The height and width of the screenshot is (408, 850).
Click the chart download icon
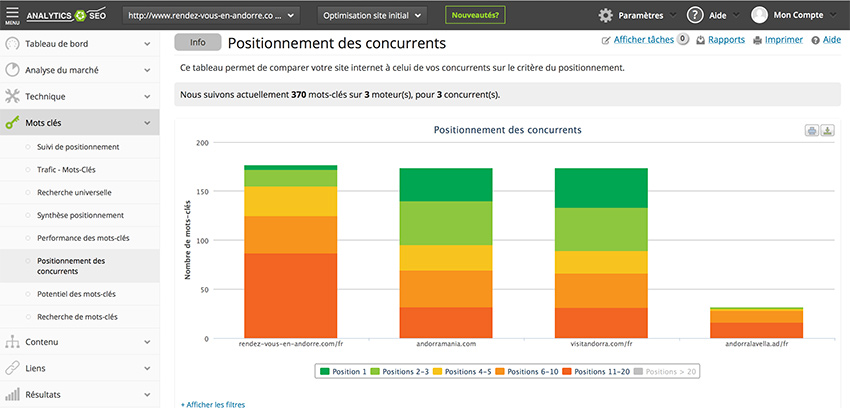[x=828, y=131]
